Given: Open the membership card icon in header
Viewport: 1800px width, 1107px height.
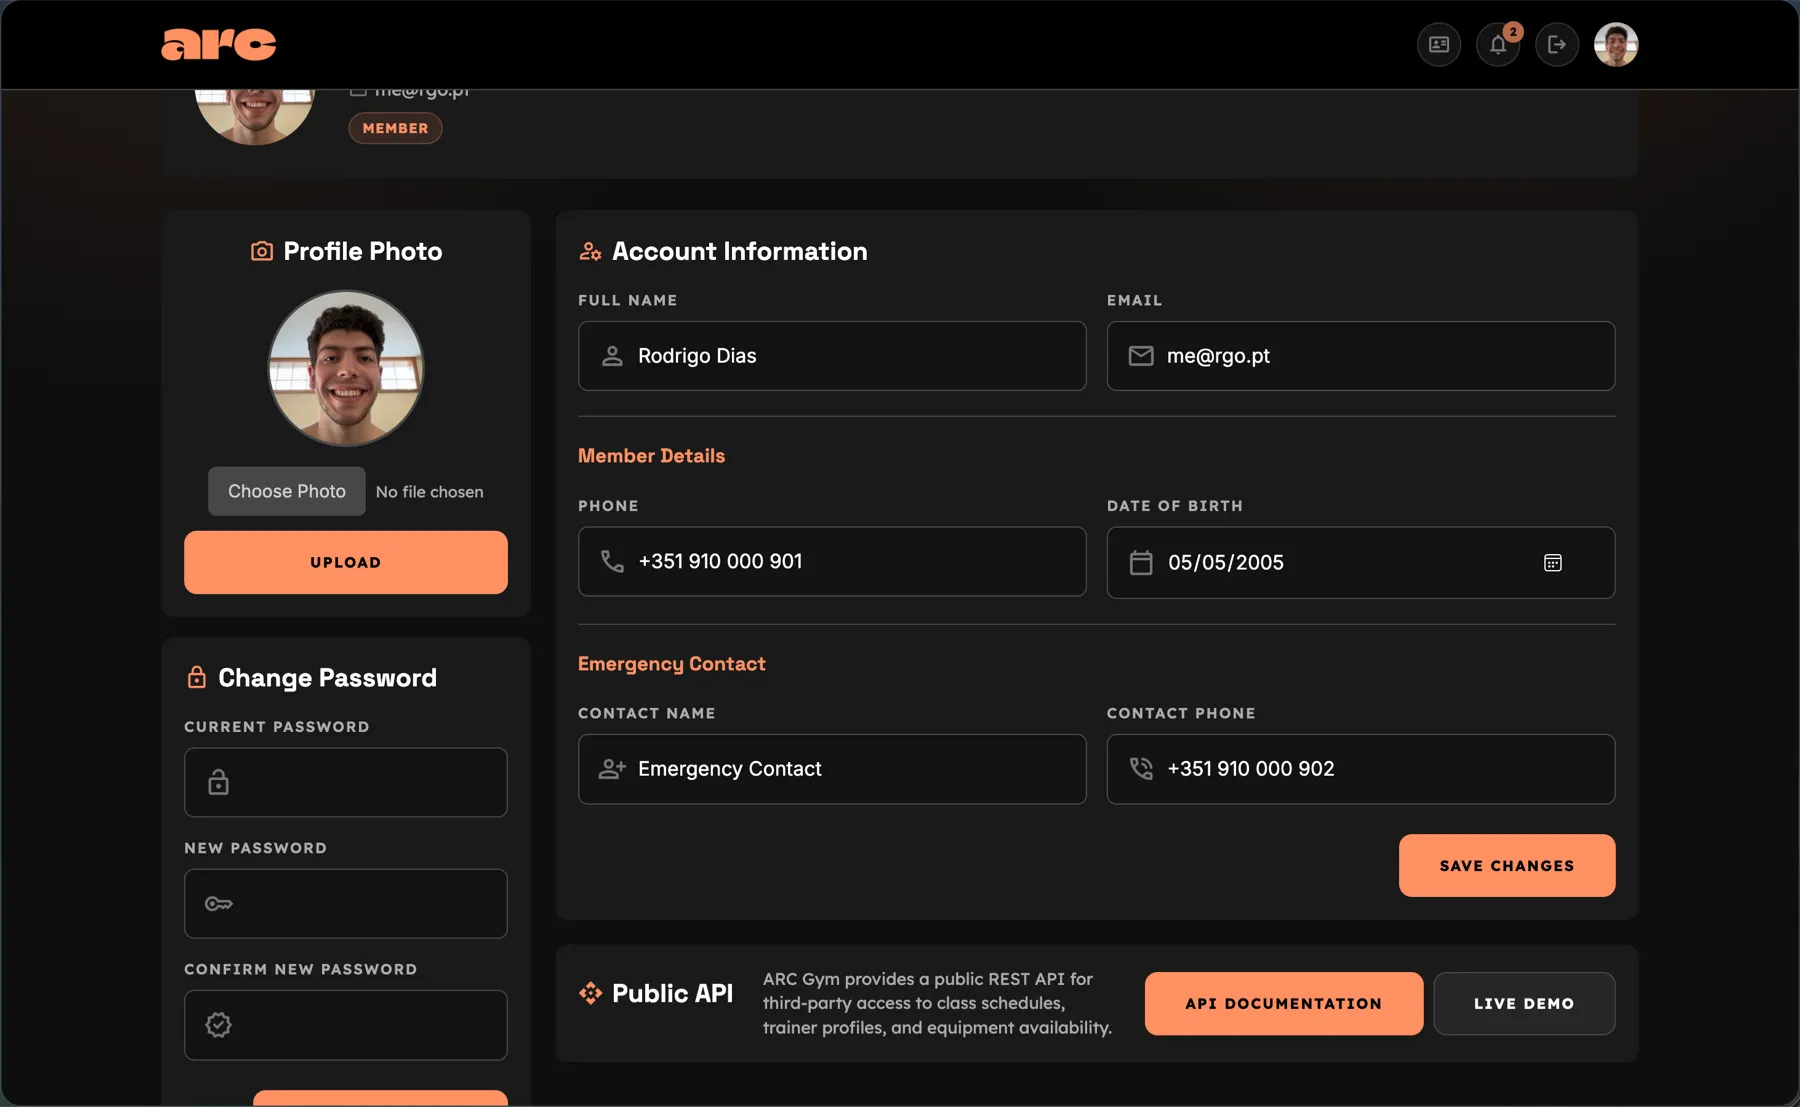Looking at the screenshot, I should click(x=1439, y=44).
